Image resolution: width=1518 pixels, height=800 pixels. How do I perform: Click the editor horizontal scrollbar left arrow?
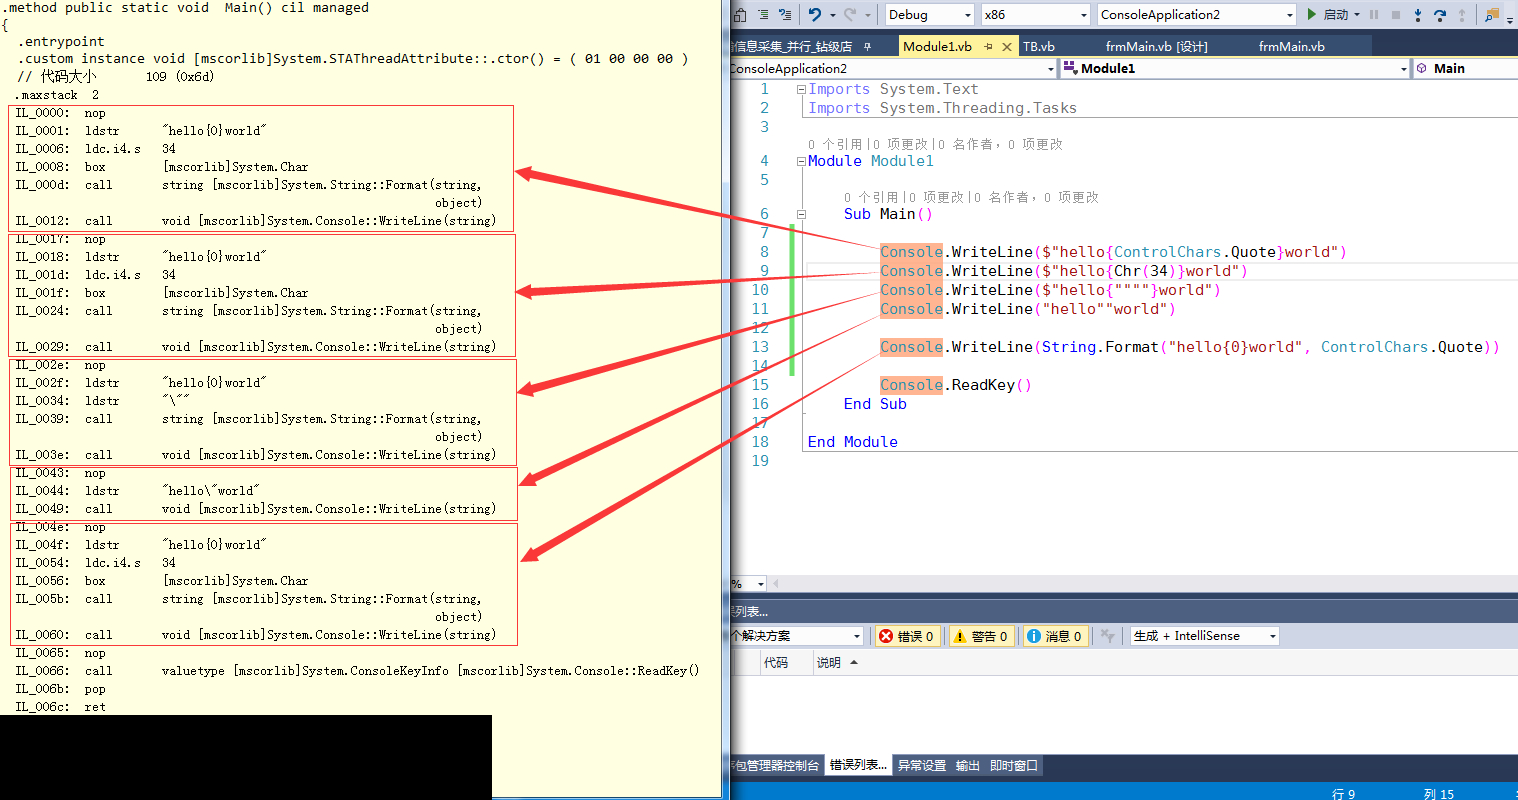[x=776, y=584]
